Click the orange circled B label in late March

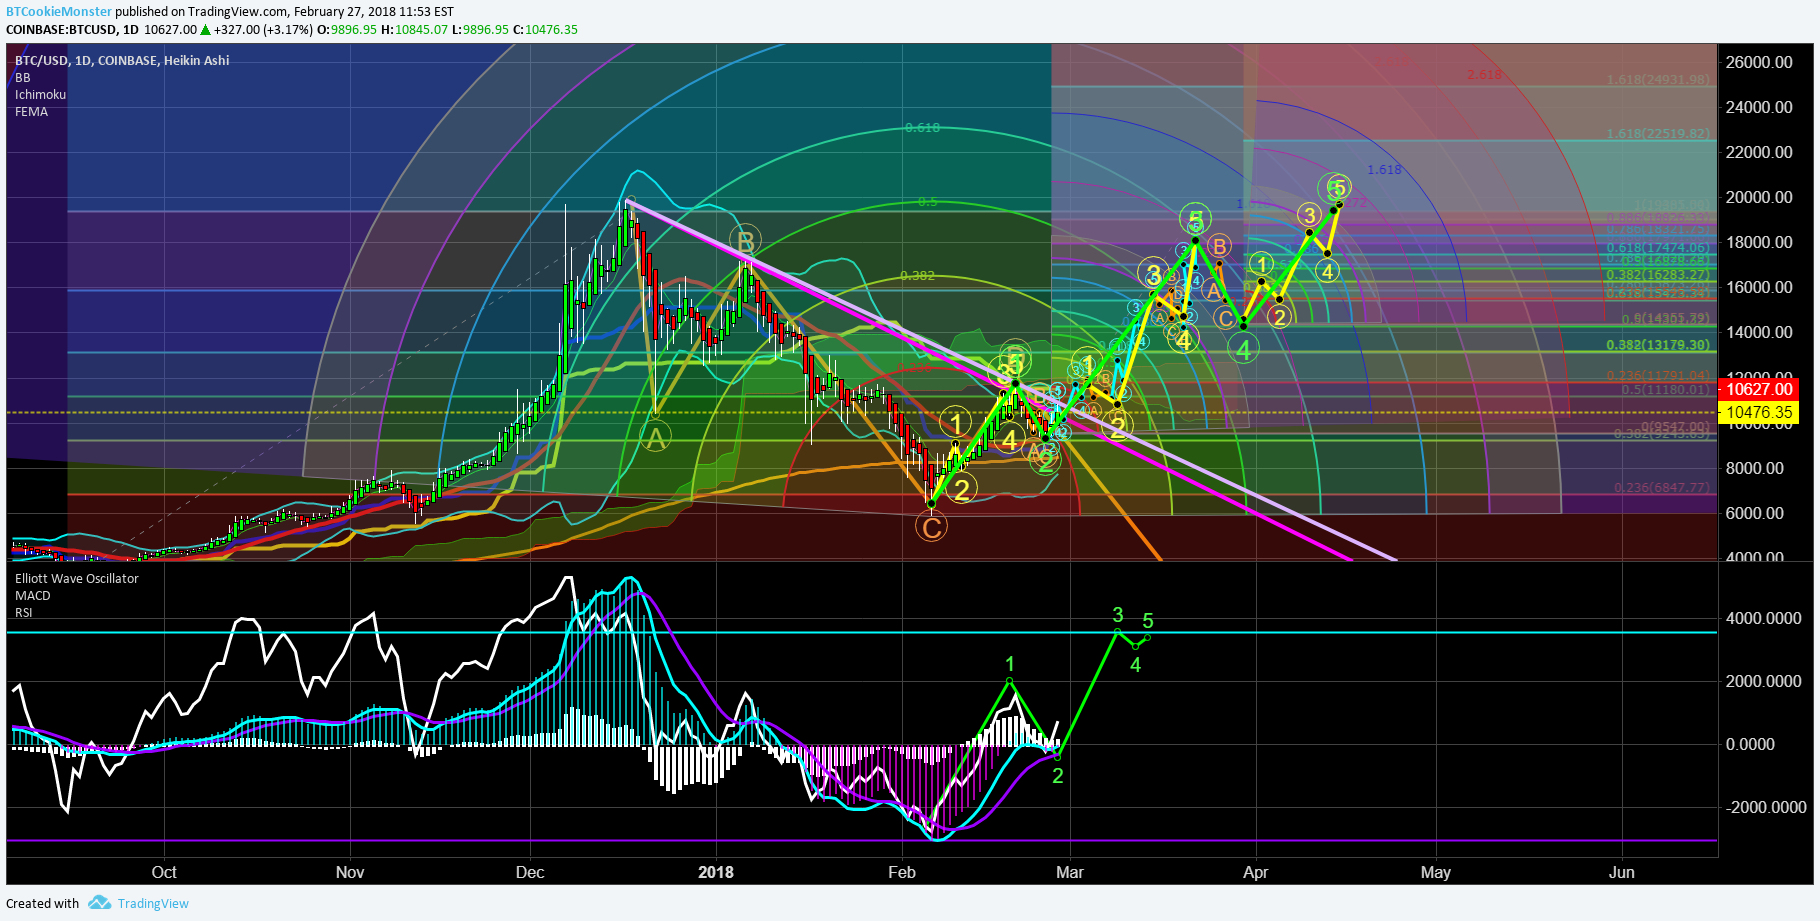(1219, 246)
